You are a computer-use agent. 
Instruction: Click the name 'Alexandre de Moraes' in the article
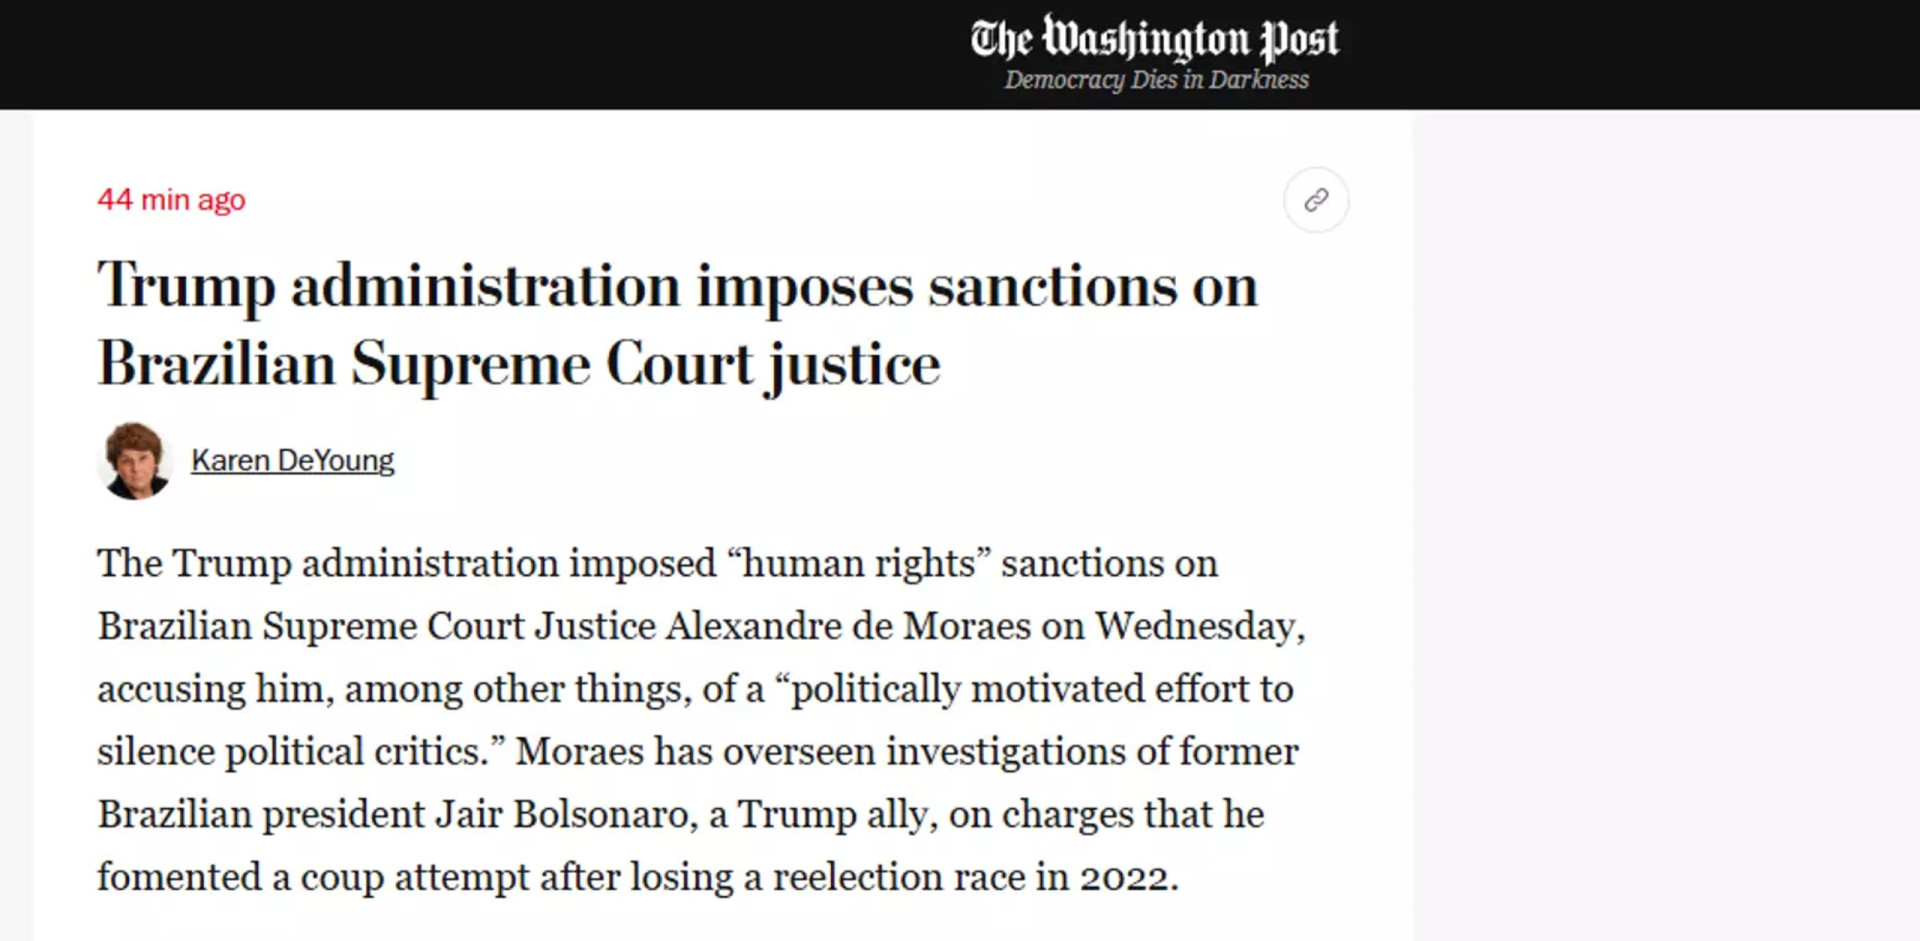pos(848,626)
